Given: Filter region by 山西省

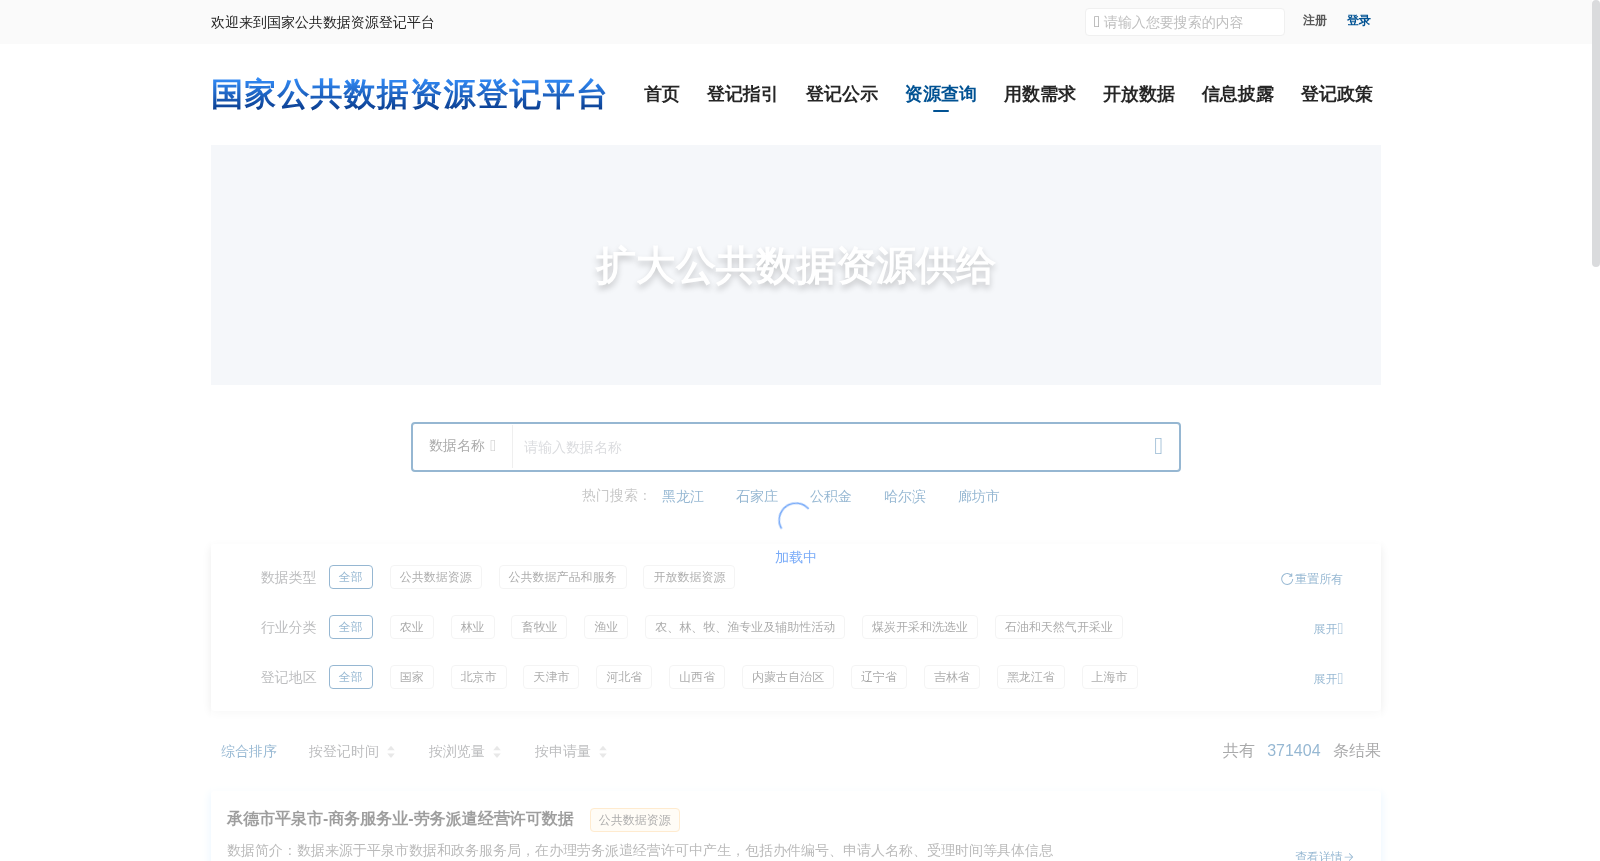Looking at the screenshot, I should tap(697, 677).
